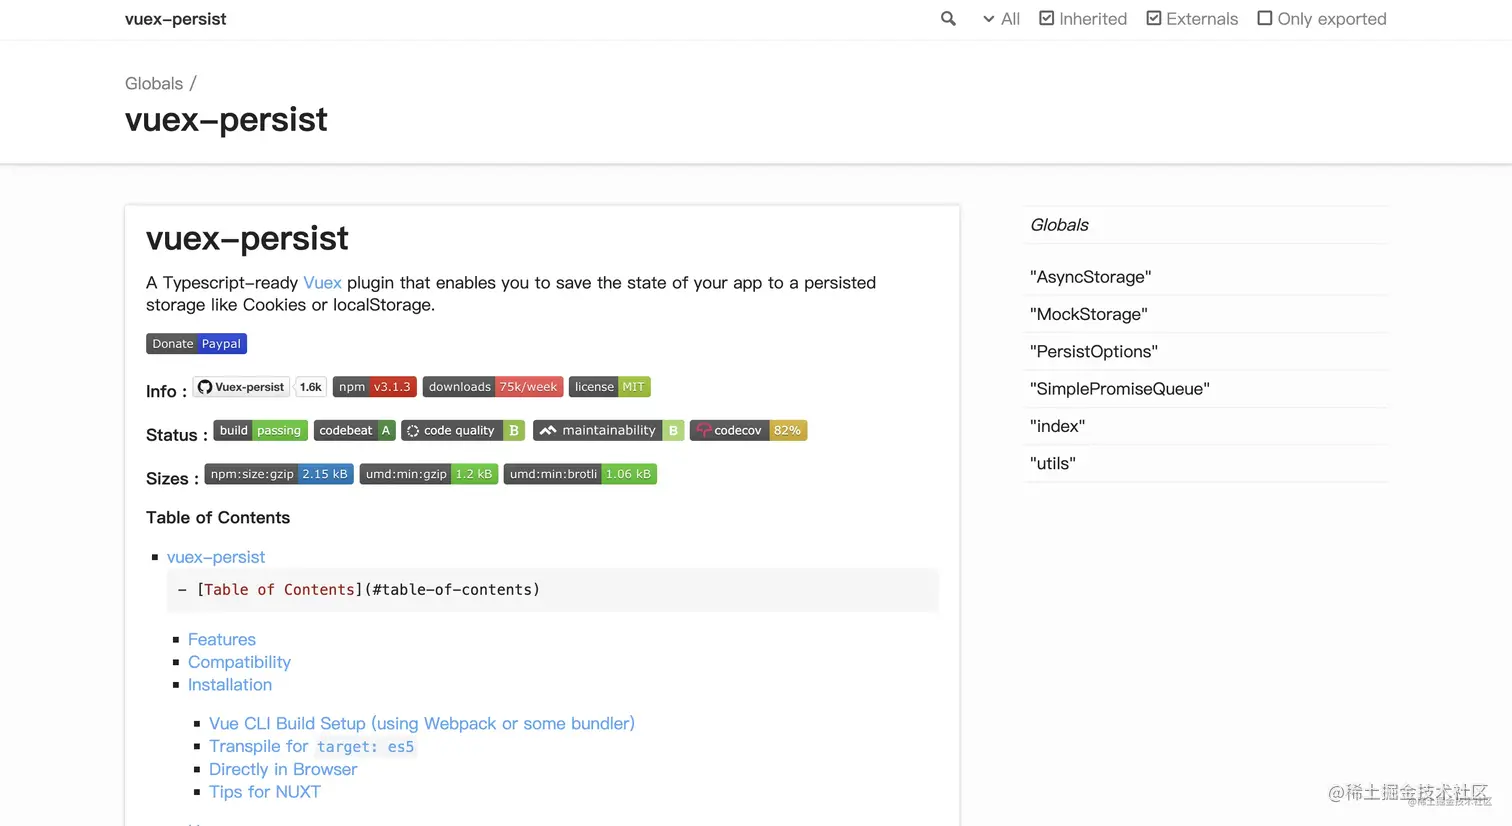Open the All visibility dropdown
1512x826 pixels.
click(x=1001, y=19)
